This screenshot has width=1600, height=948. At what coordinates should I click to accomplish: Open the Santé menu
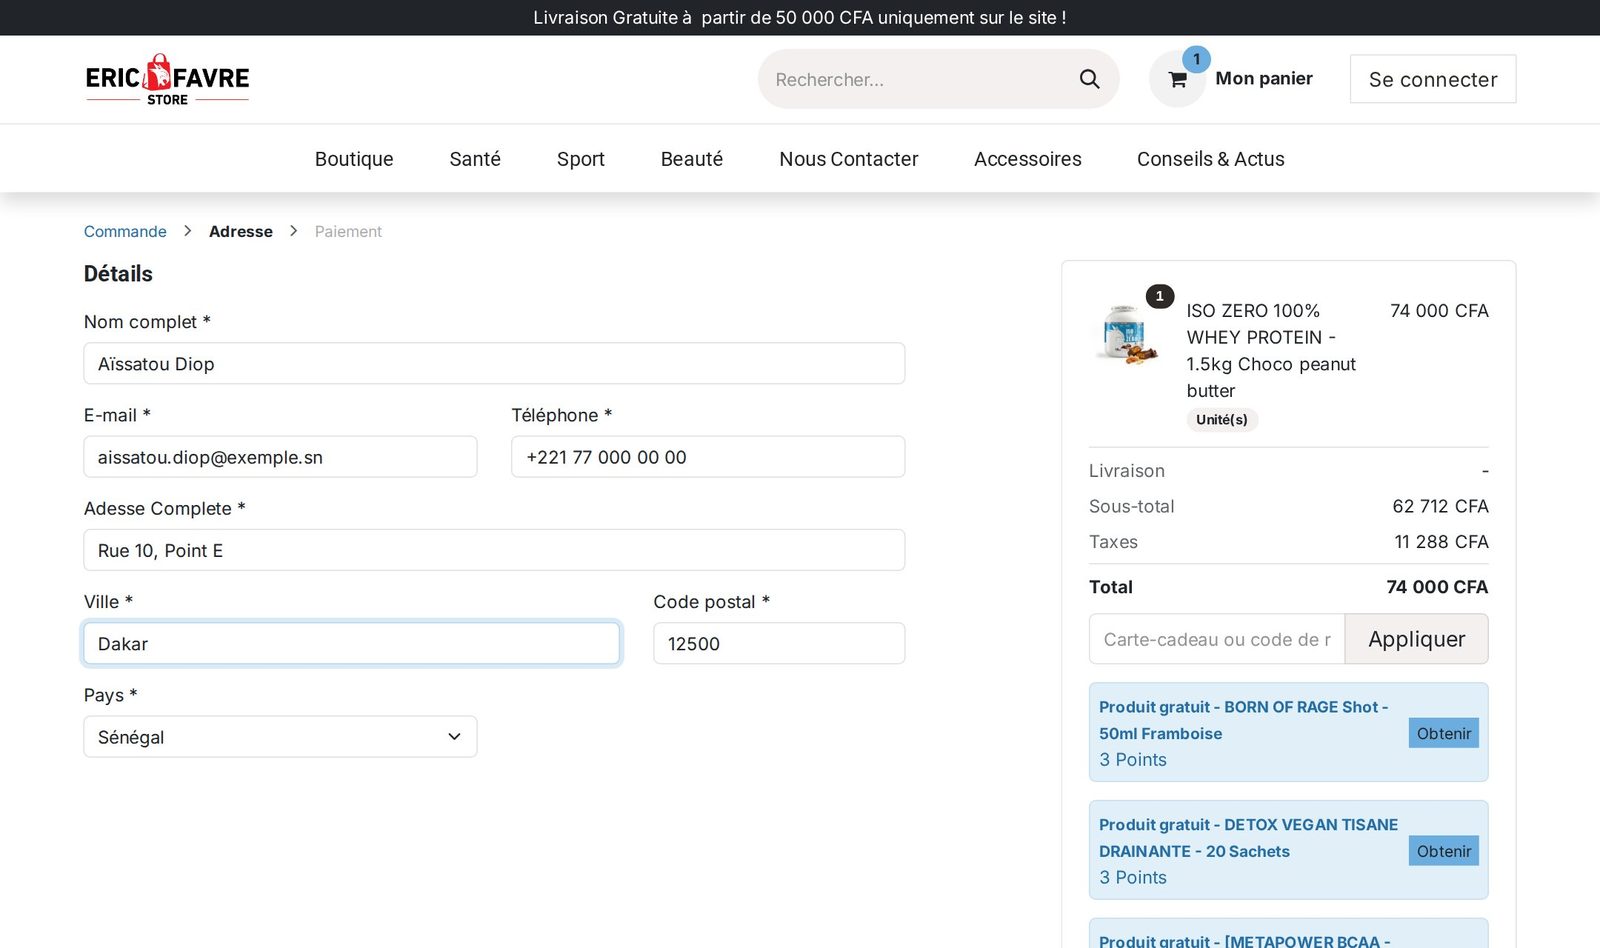coord(475,159)
